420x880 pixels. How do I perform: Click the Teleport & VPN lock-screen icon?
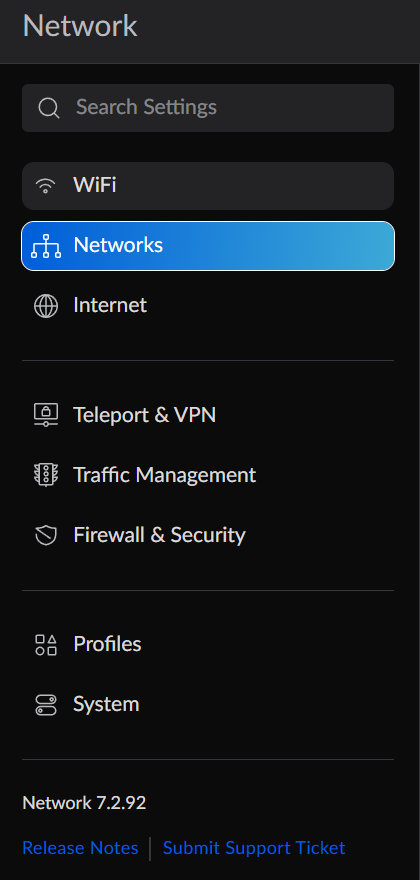pos(45,416)
